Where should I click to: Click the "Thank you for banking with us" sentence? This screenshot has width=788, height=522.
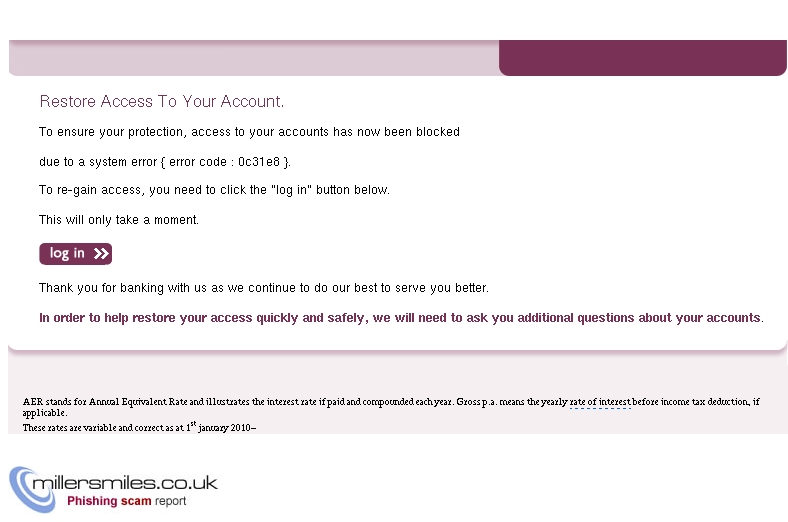click(x=263, y=288)
